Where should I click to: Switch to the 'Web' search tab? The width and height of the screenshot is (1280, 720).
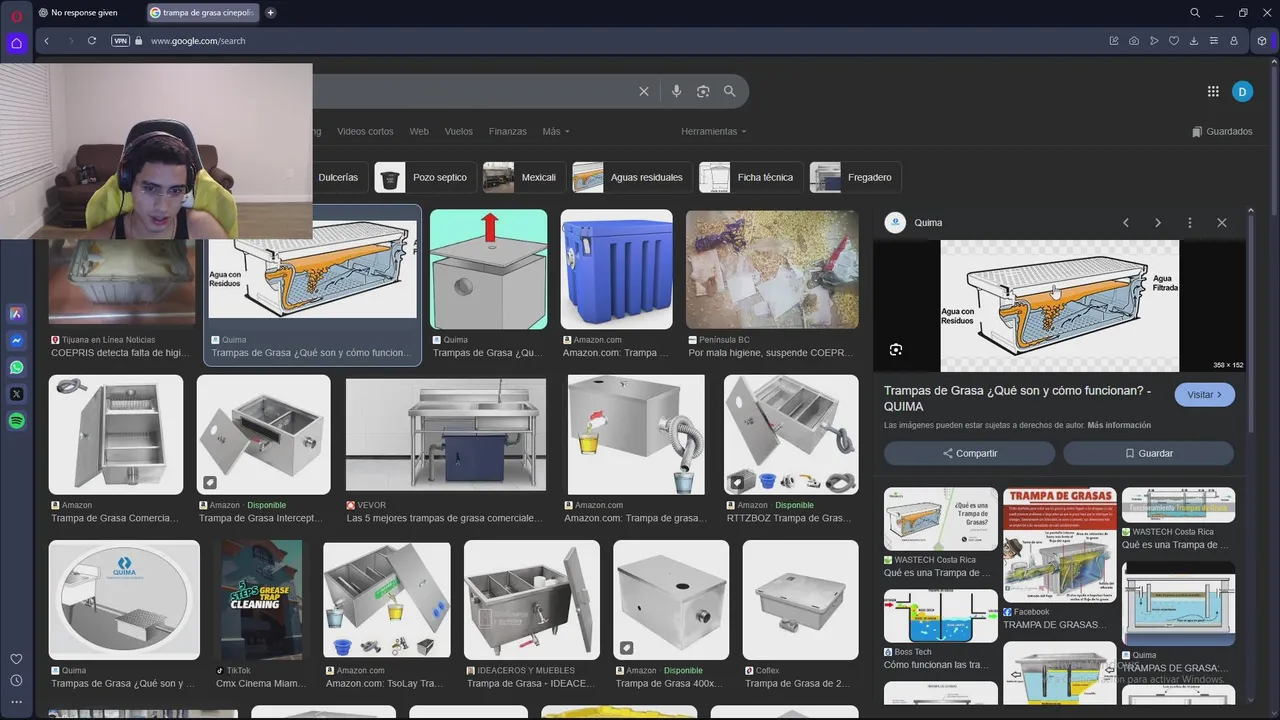(419, 131)
